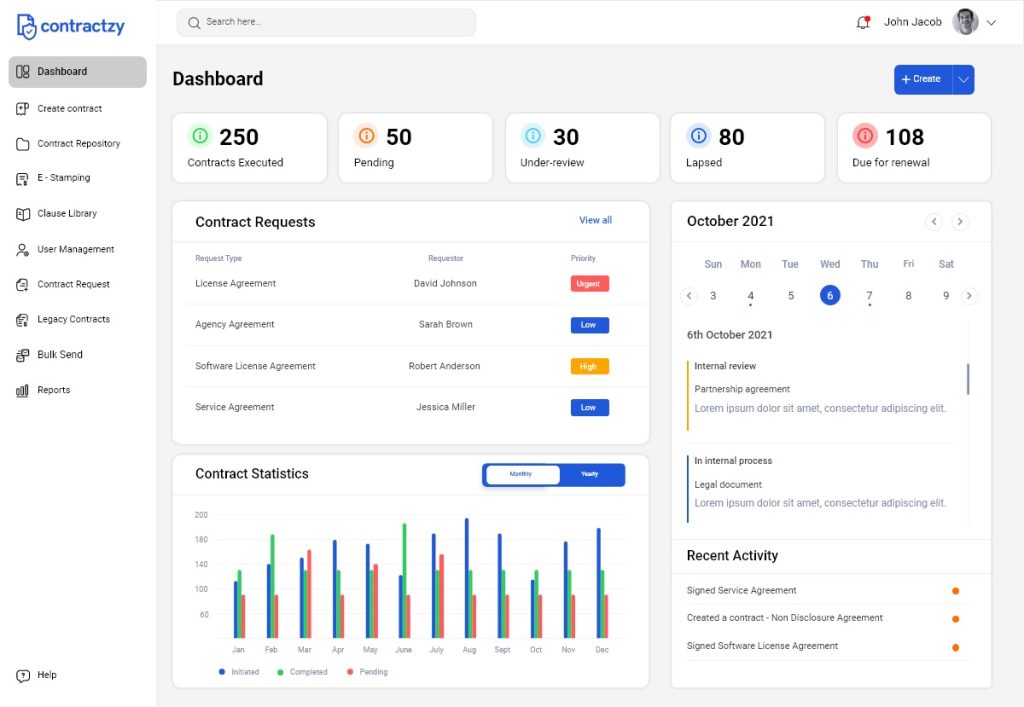Click the Clause Library book icon

23,214
